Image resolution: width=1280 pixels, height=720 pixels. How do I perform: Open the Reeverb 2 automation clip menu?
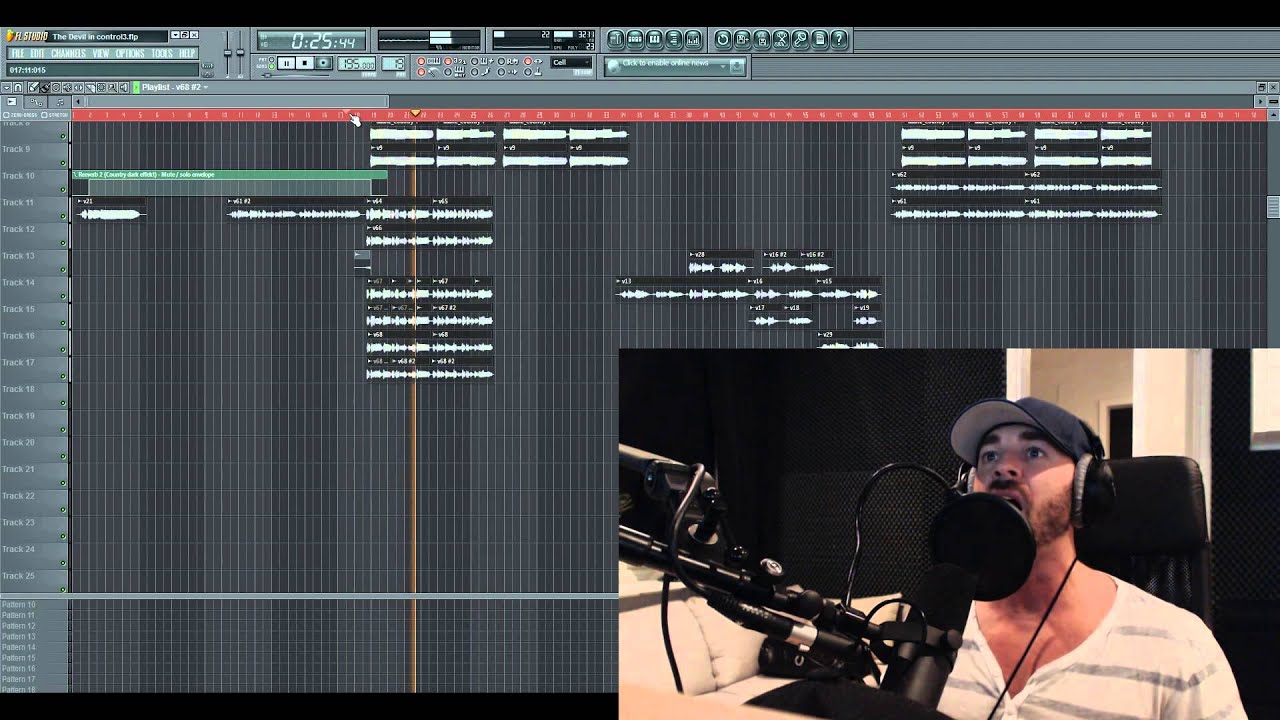pyautogui.click(x=75, y=175)
